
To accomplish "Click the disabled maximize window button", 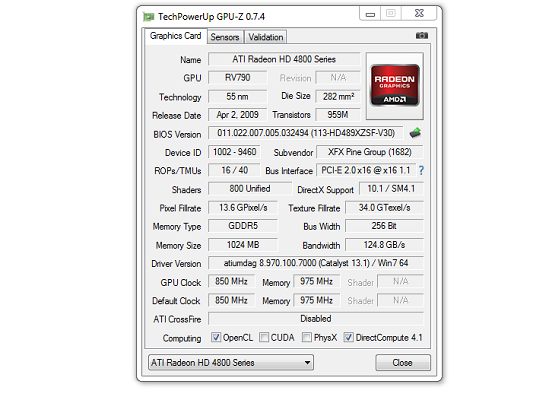I will [x=391, y=14].
